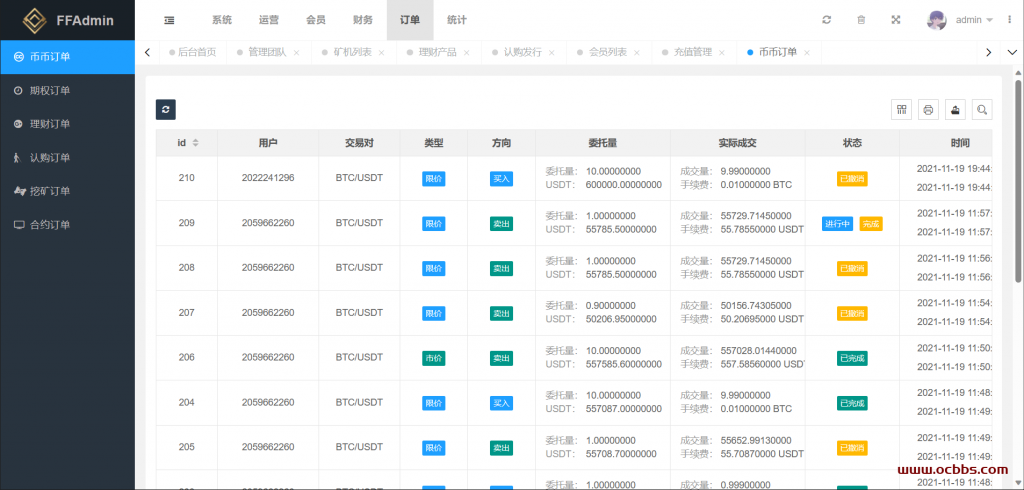Click the 进行中 status in row 209

[837, 223]
